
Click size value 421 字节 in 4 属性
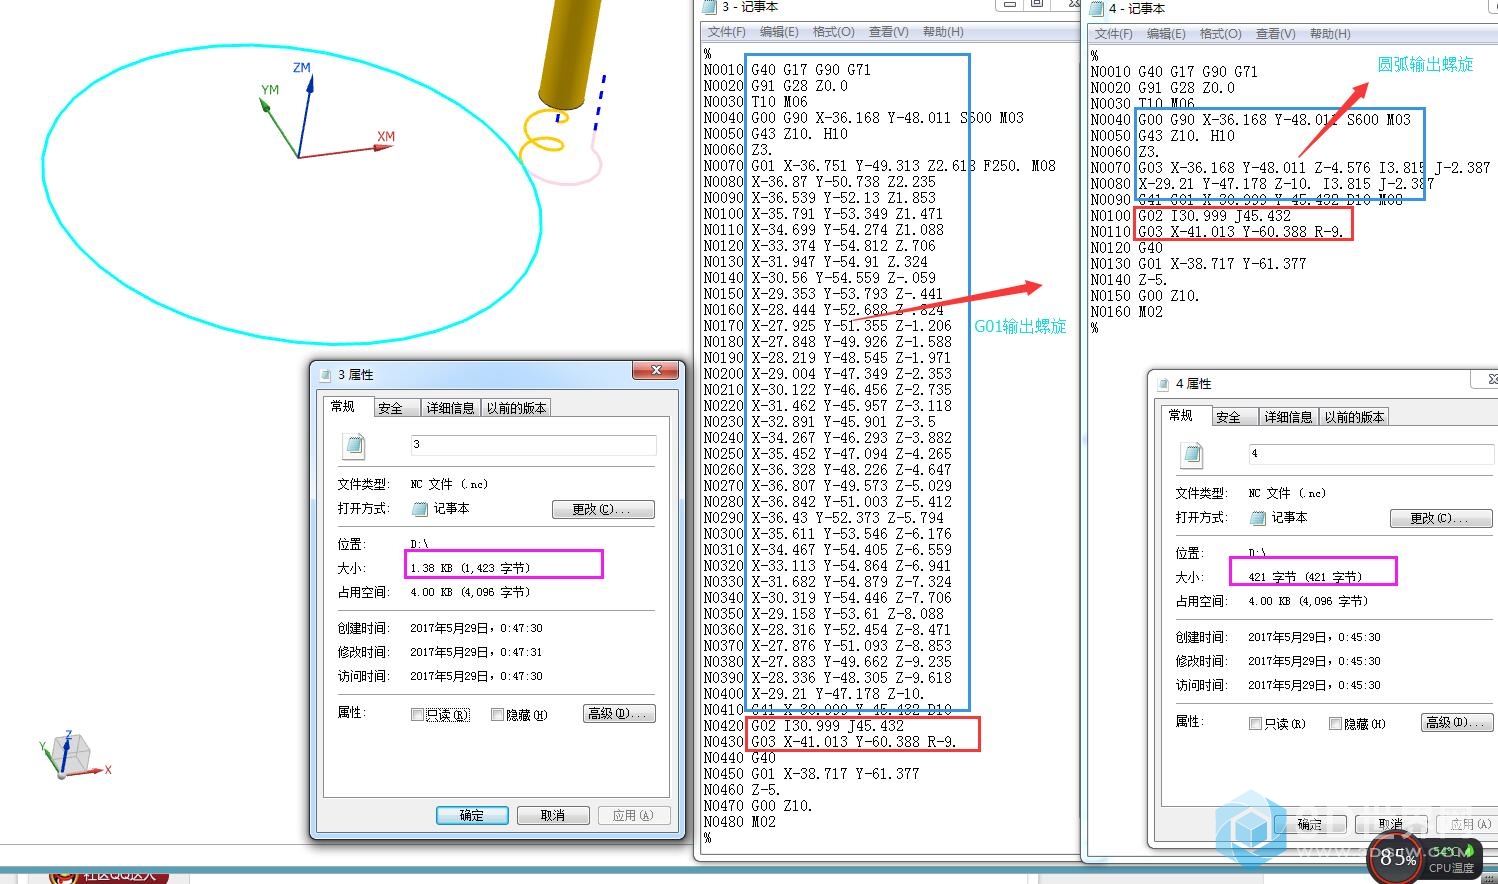(1305, 577)
